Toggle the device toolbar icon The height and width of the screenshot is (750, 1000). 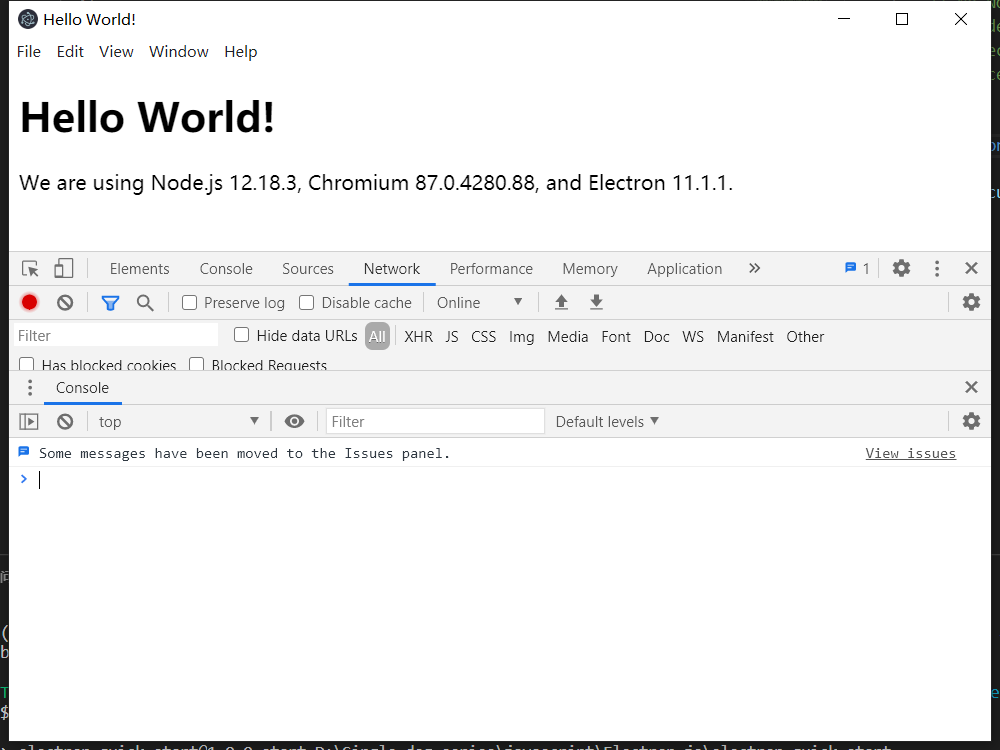pyautogui.click(x=64, y=268)
